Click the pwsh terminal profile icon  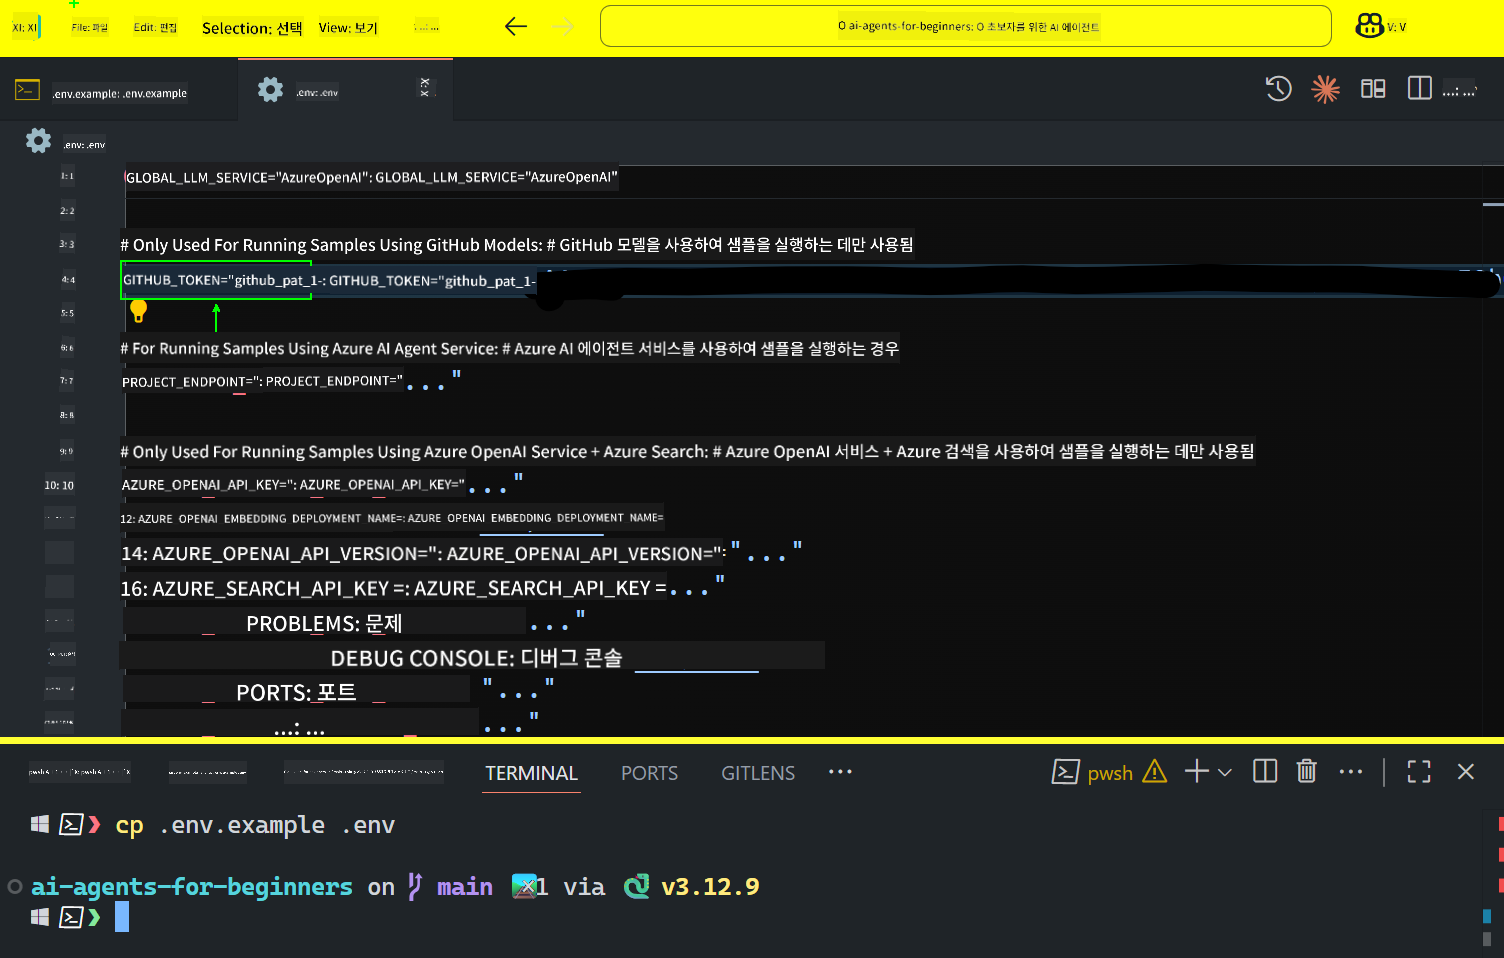(1065, 772)
